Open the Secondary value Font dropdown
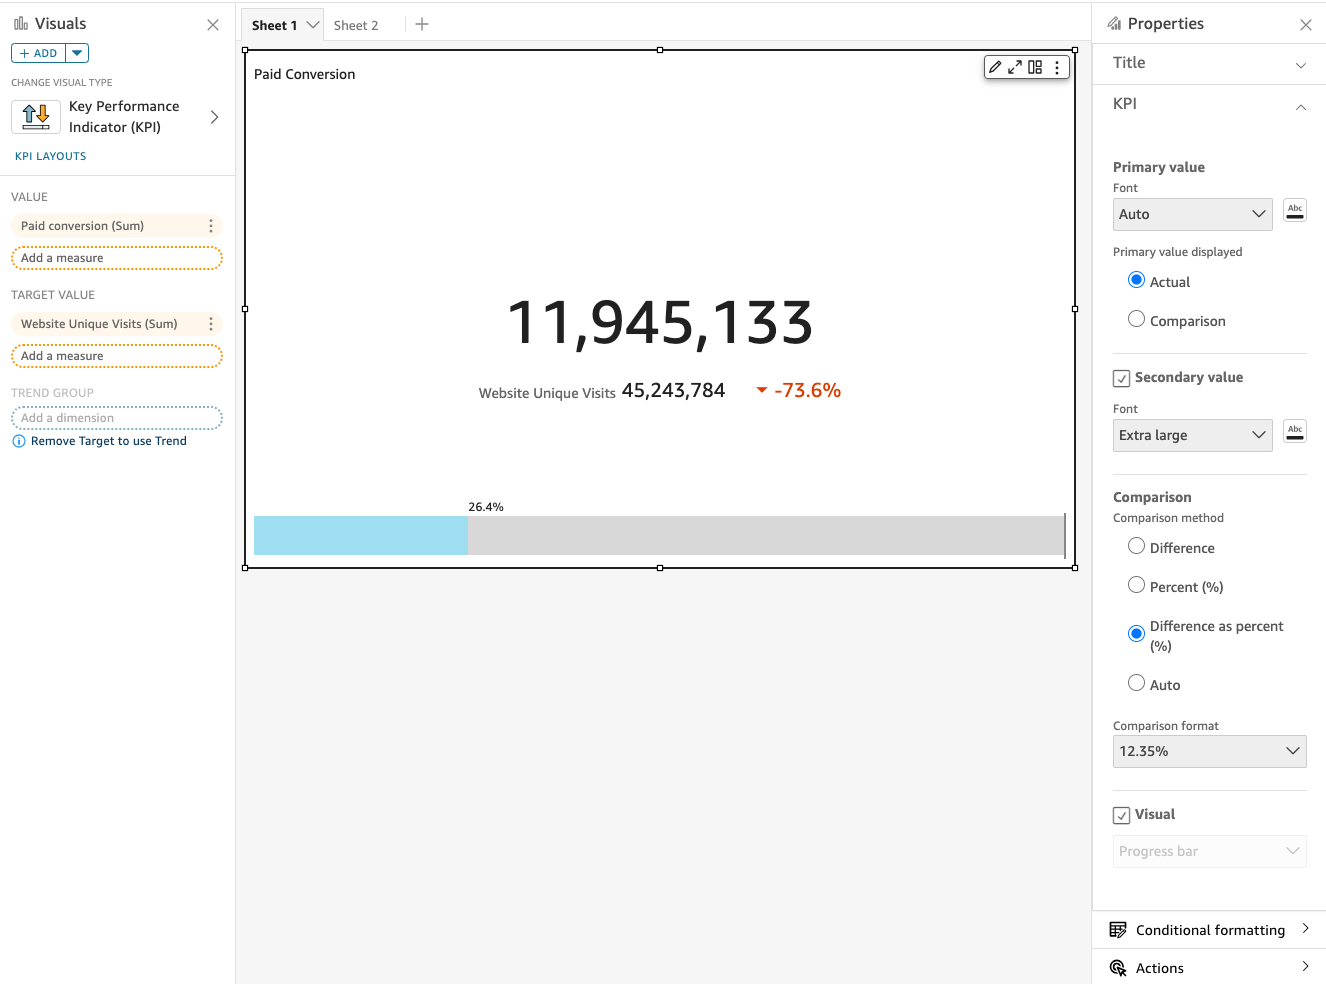The image size is (1326, 984). (1192, 435)
